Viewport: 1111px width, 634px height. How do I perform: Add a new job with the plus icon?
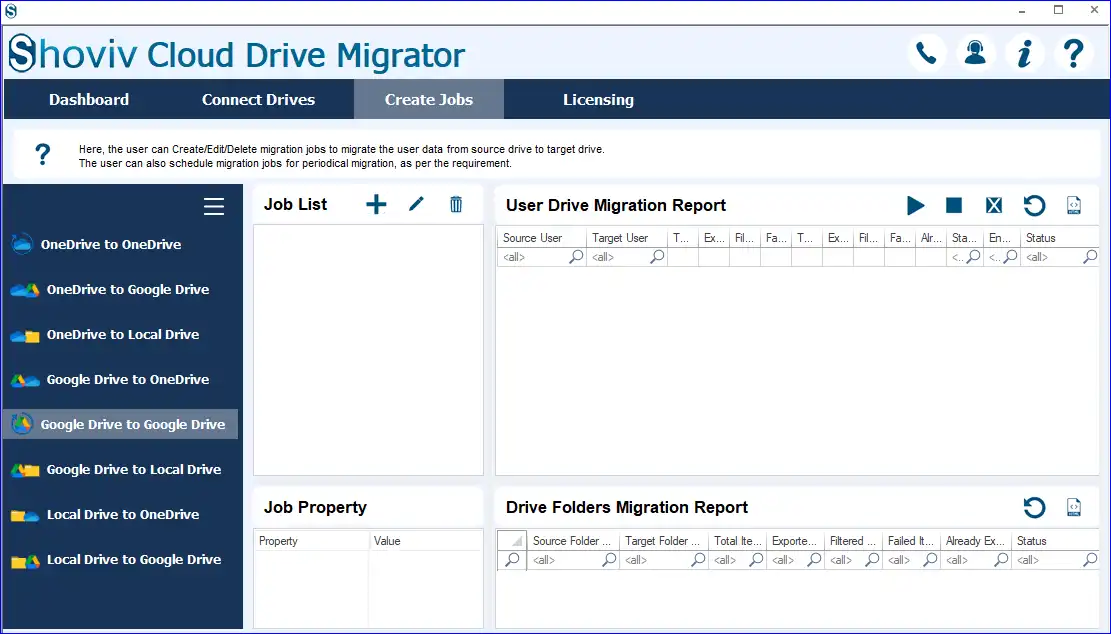click(x=376, y=204)
